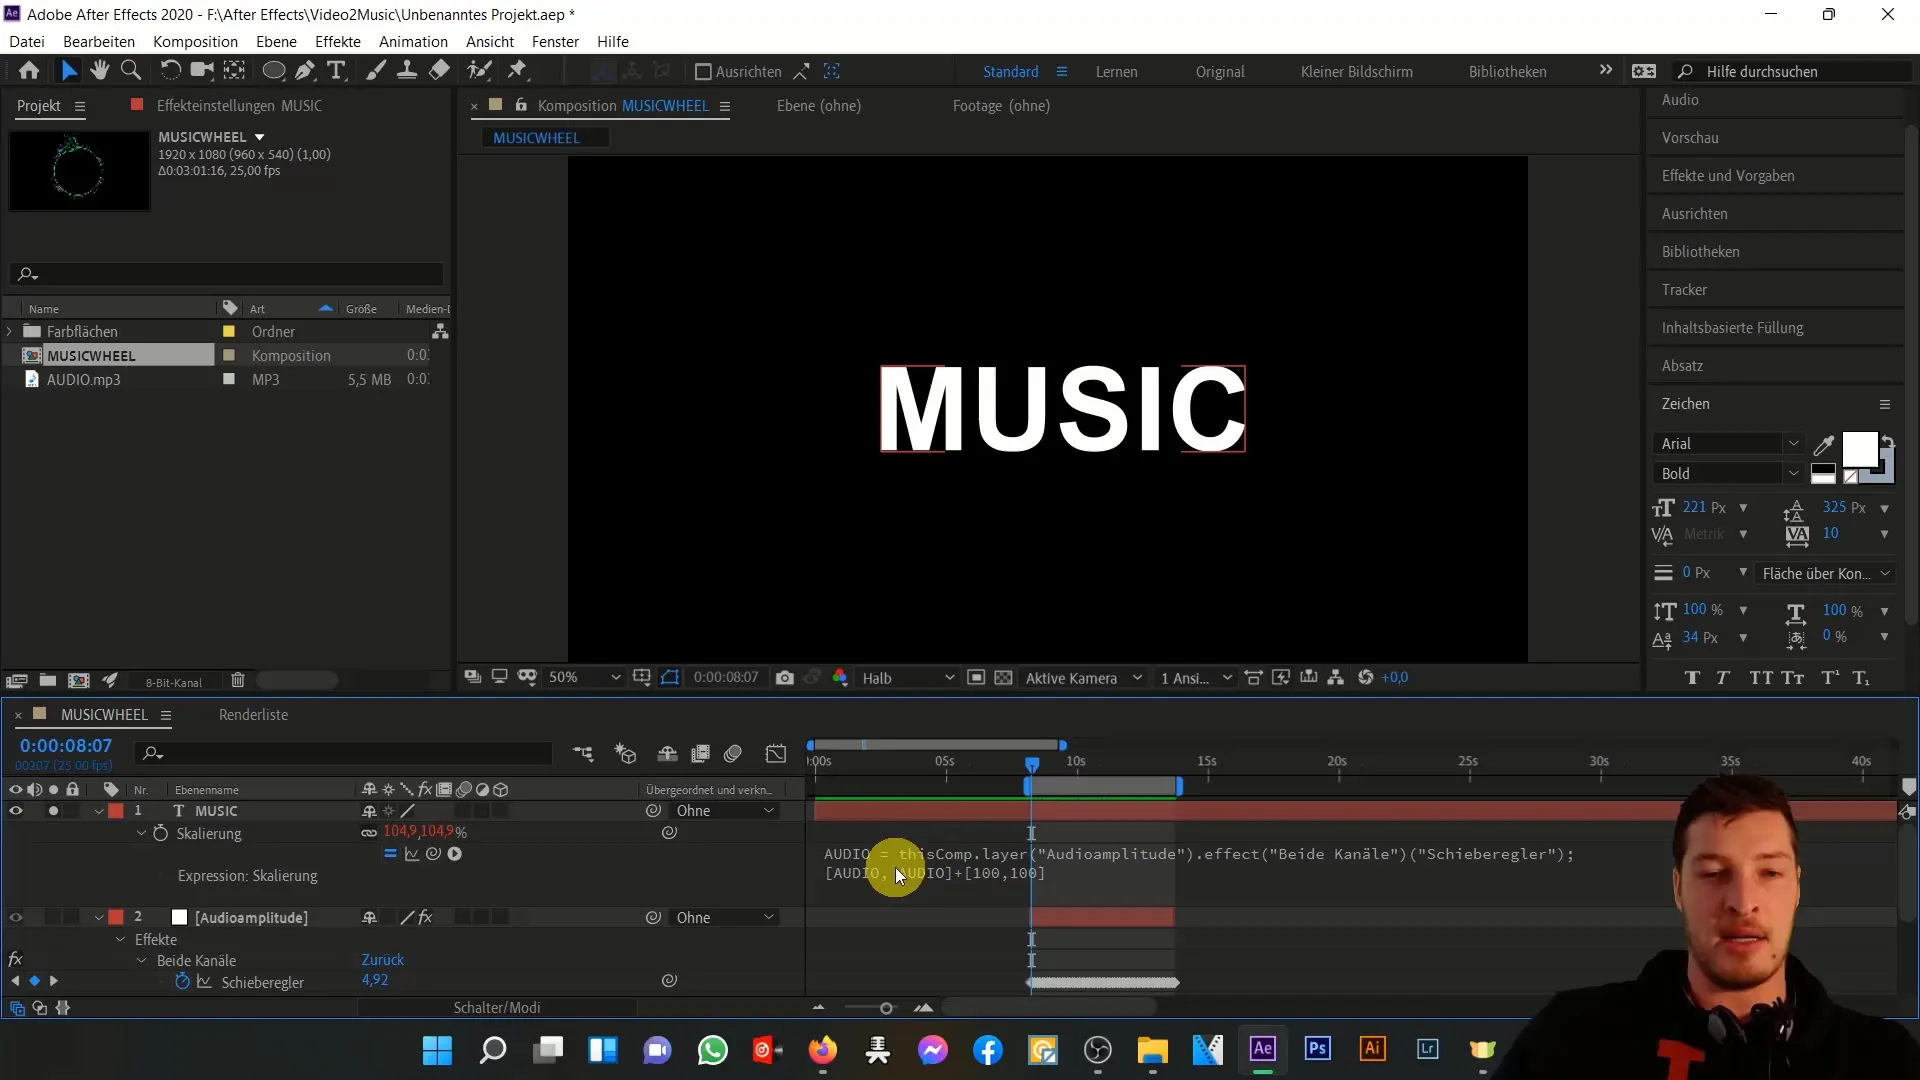
Task: Create new folder in Project panel
Action: coord(47,681)
